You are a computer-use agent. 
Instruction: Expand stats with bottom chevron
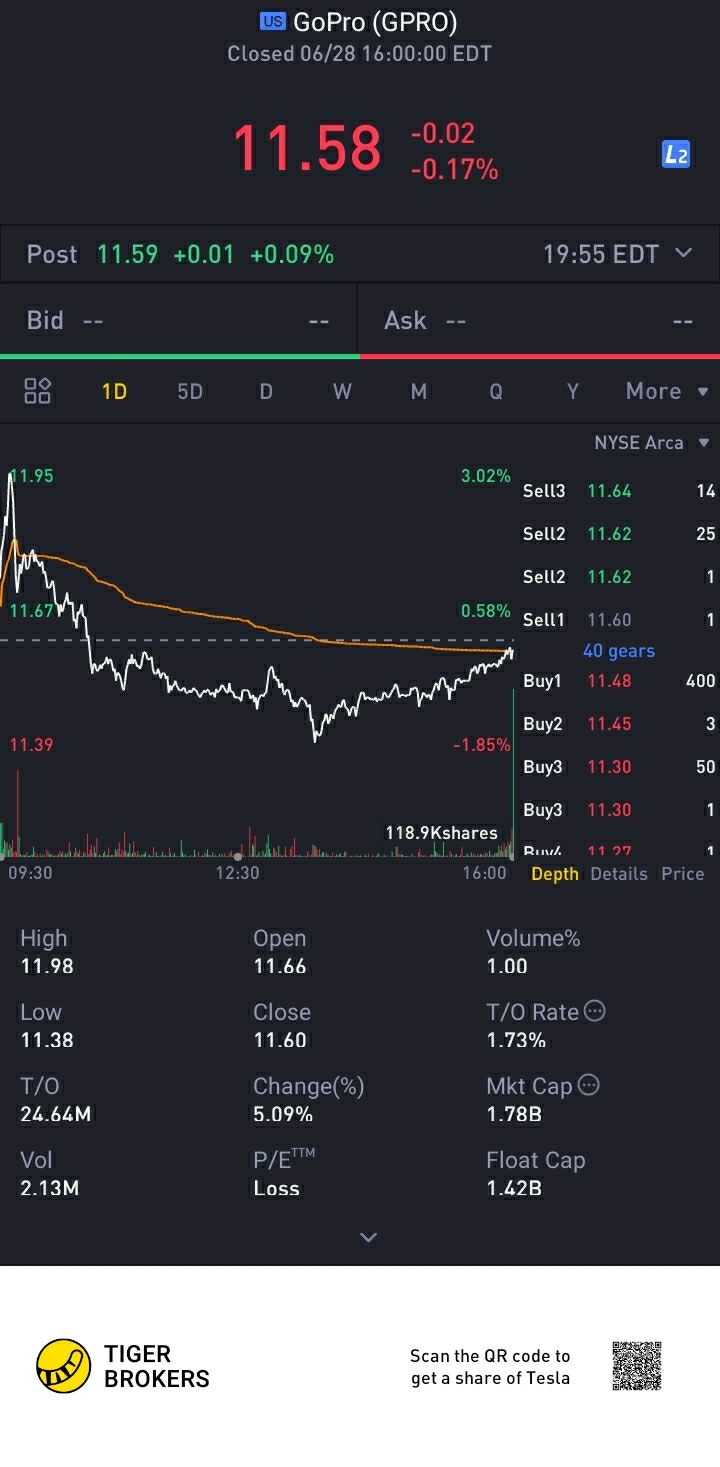368,1237
